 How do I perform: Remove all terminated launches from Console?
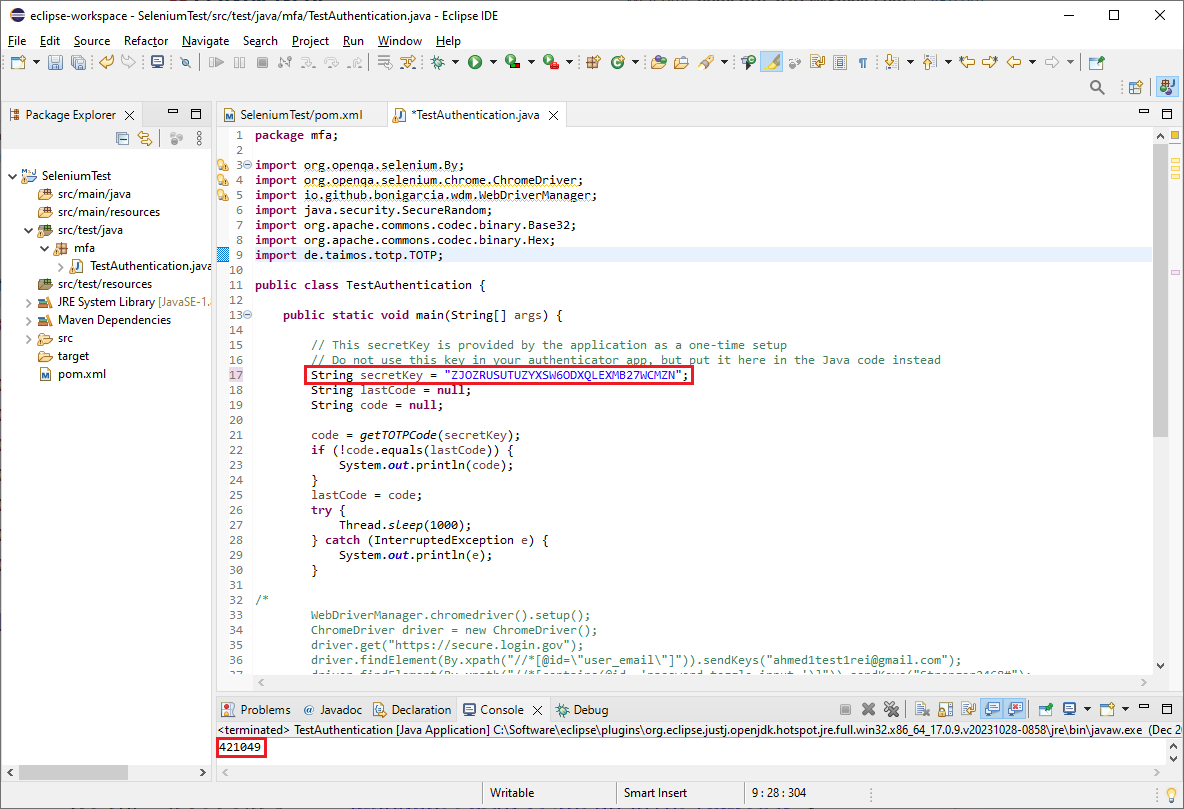pyautogui.click(x=890, y=709)
